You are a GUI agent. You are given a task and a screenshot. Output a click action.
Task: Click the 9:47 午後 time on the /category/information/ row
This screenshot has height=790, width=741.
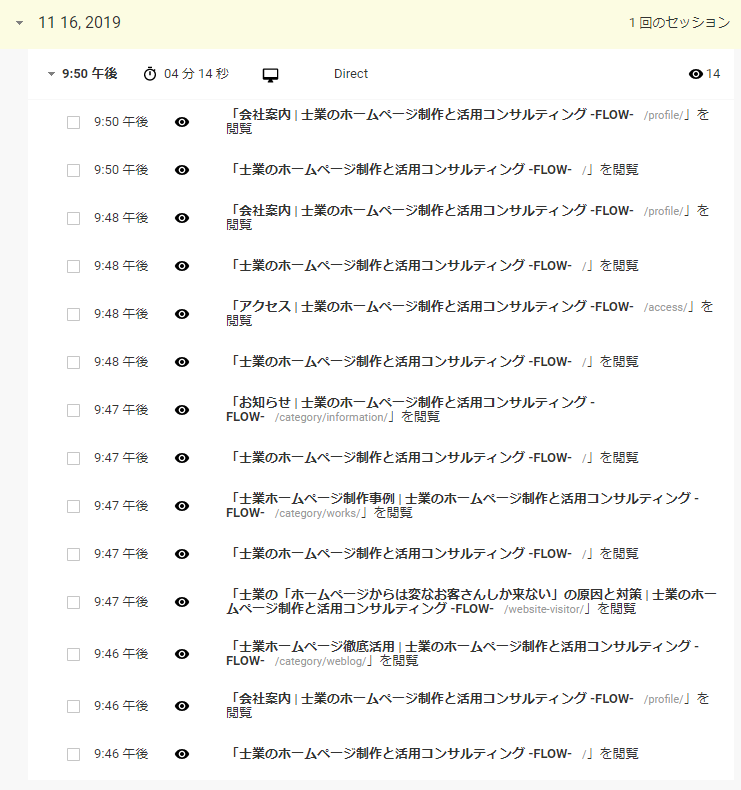[x=121, y=410]
